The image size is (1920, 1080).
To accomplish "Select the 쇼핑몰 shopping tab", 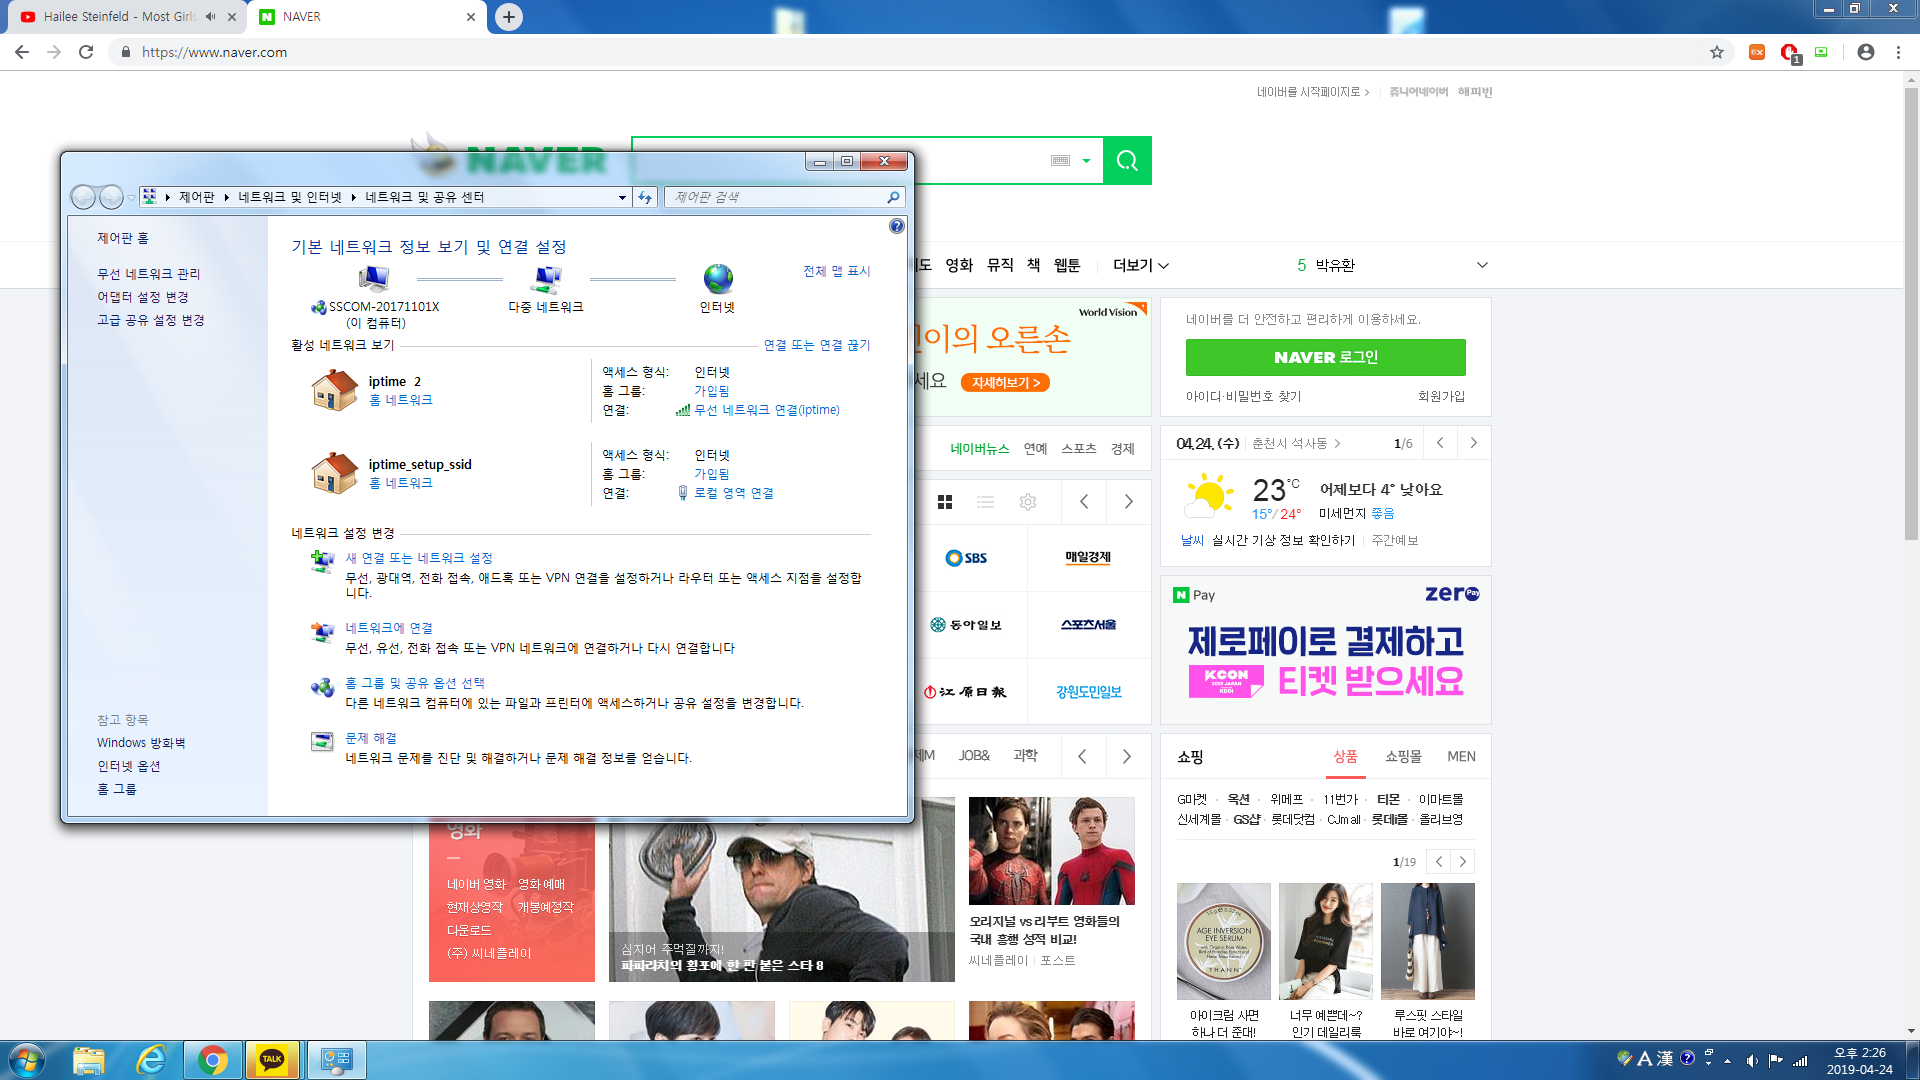I will [1403, 757].
